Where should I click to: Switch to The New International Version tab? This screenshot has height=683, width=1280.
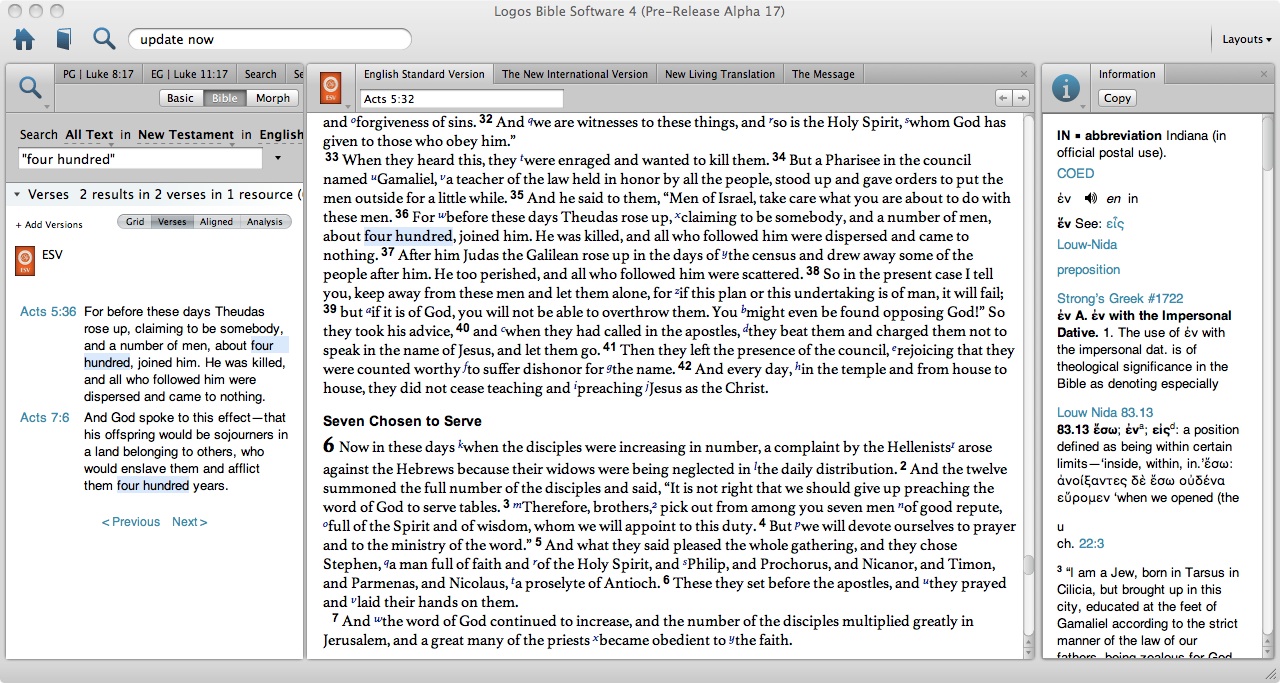(x=575, y=74)
